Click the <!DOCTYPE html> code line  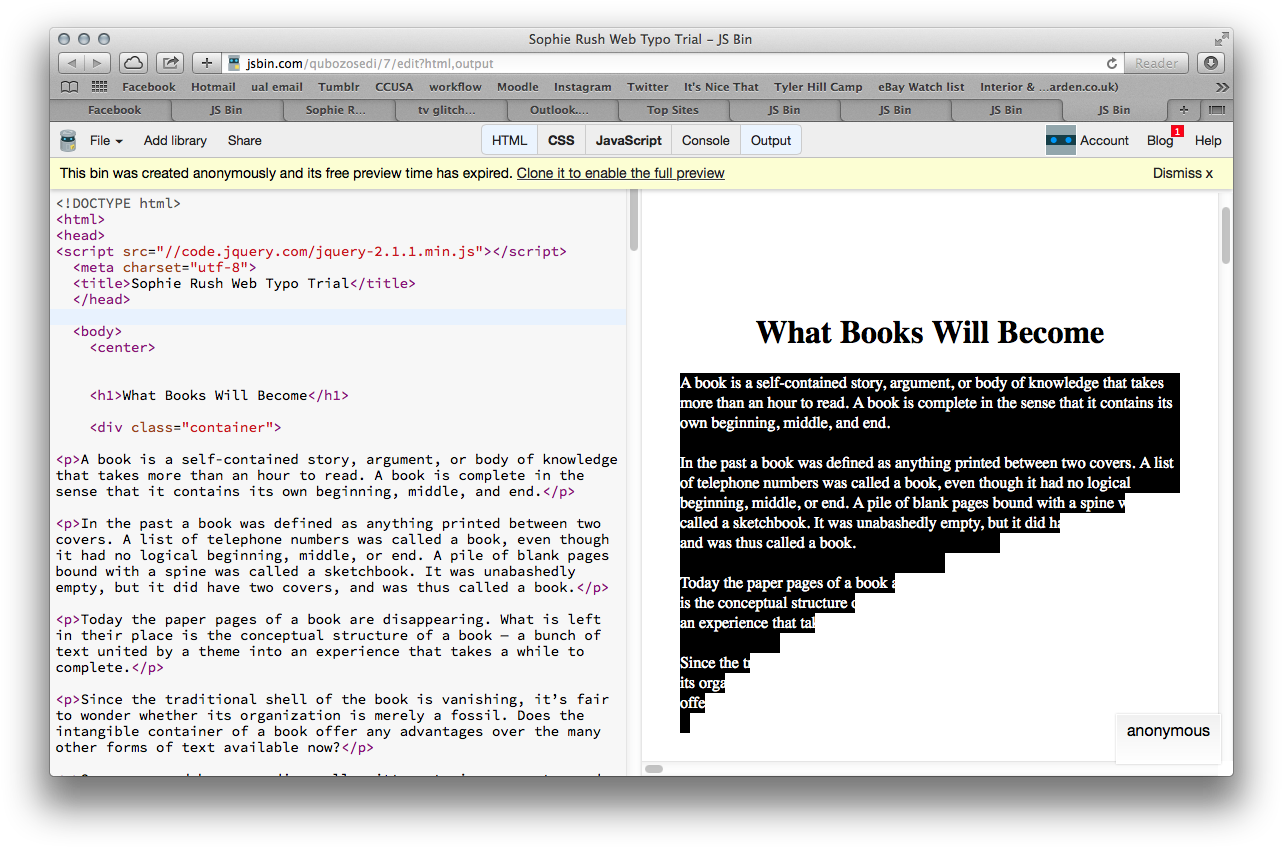click(x=118, y=203)
